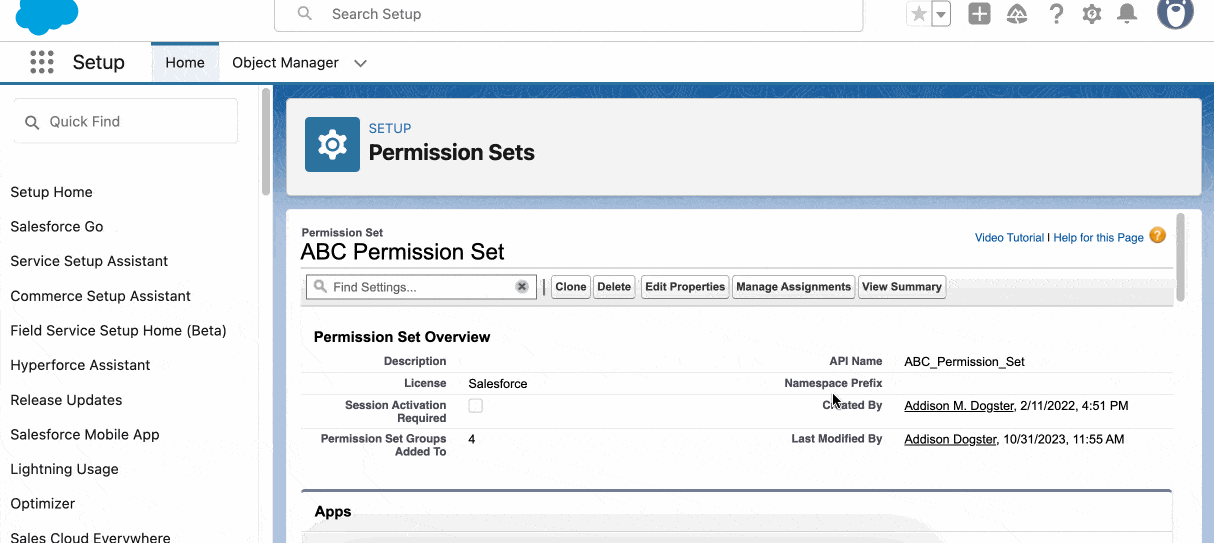
Task: Open Addison Dogster last-modified-by link
Action: pos(950,440)
